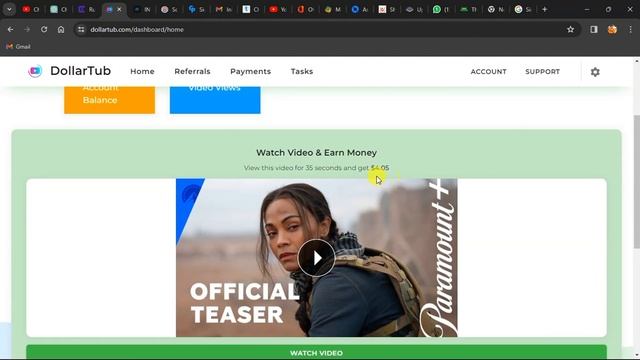Switch to the first YouTube tab

31,9
